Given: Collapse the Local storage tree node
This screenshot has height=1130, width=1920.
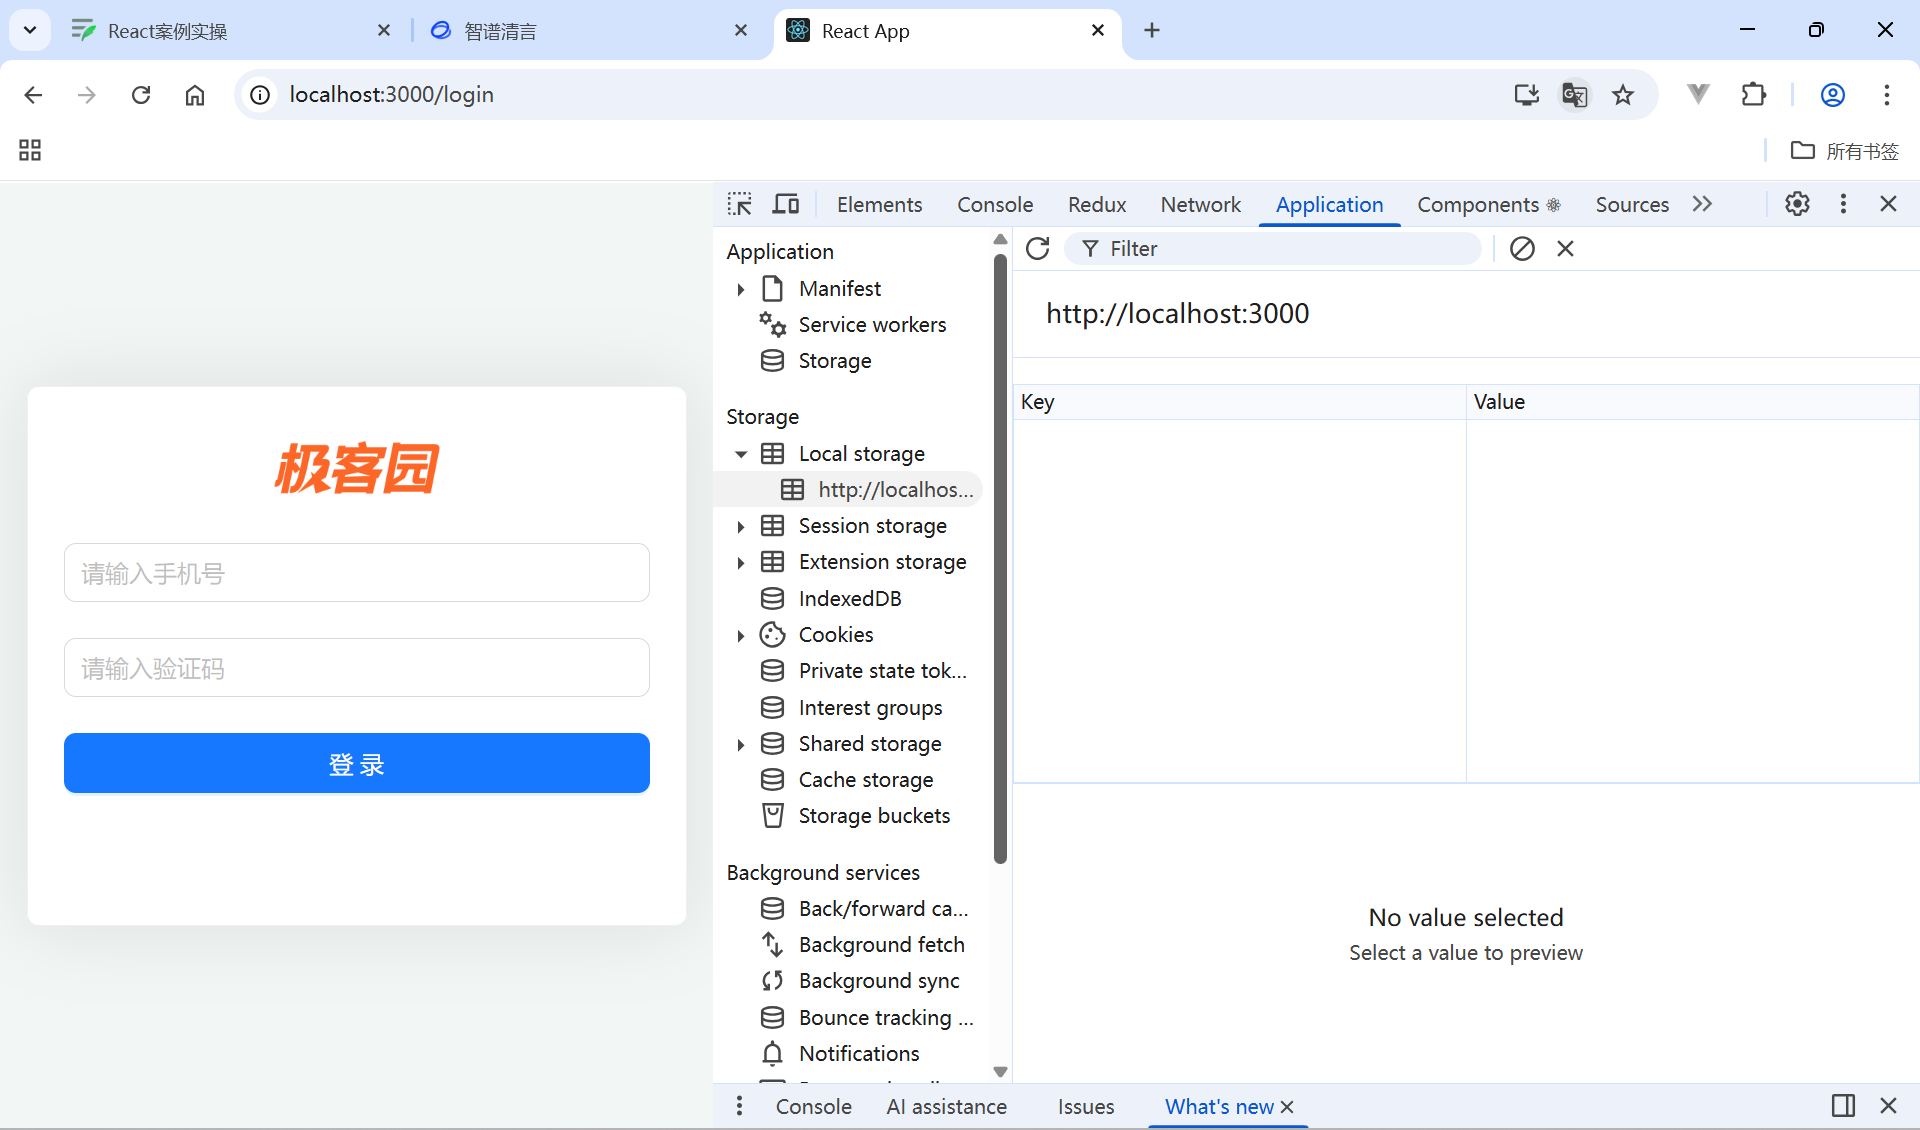Looking at the screenshot, I should (741, 454).
